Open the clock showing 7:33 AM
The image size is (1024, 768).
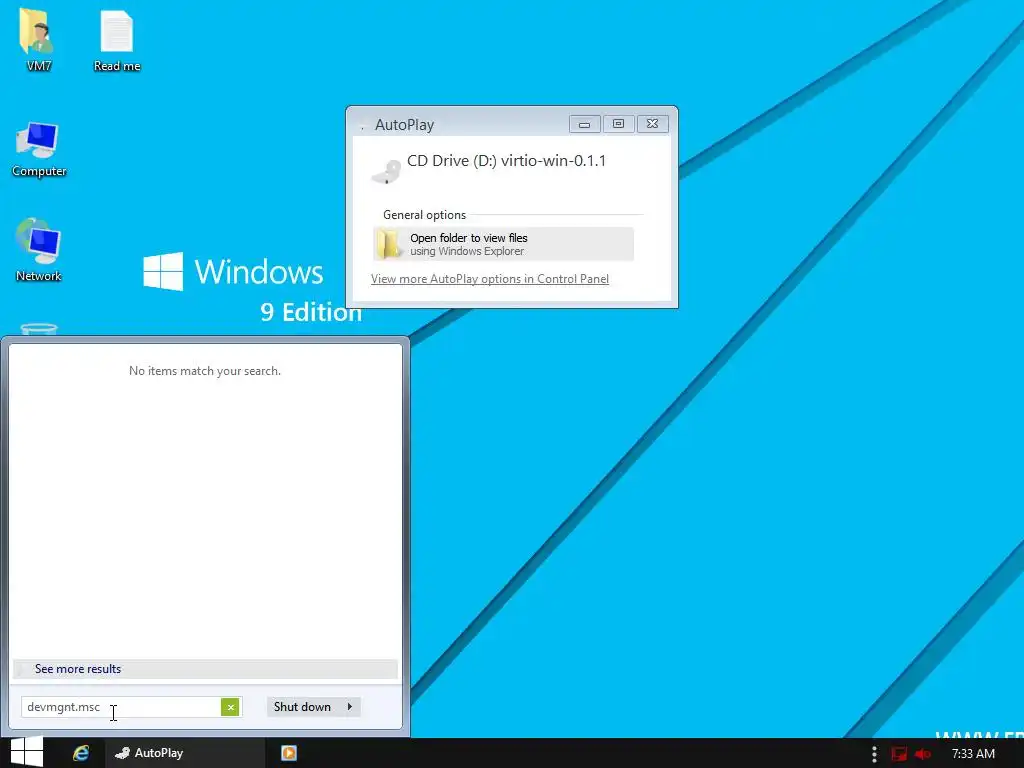pyautogui.click(x=973, y=754)
